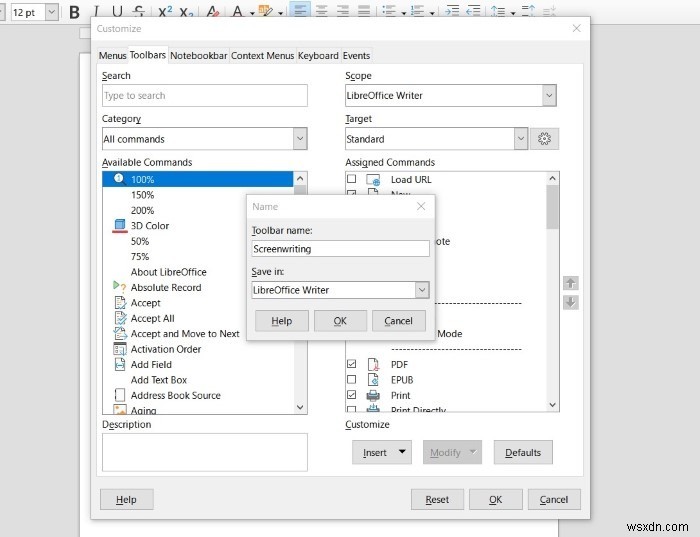
Task: Click the gear icon beside Target
Action: (x=544, y=139)
